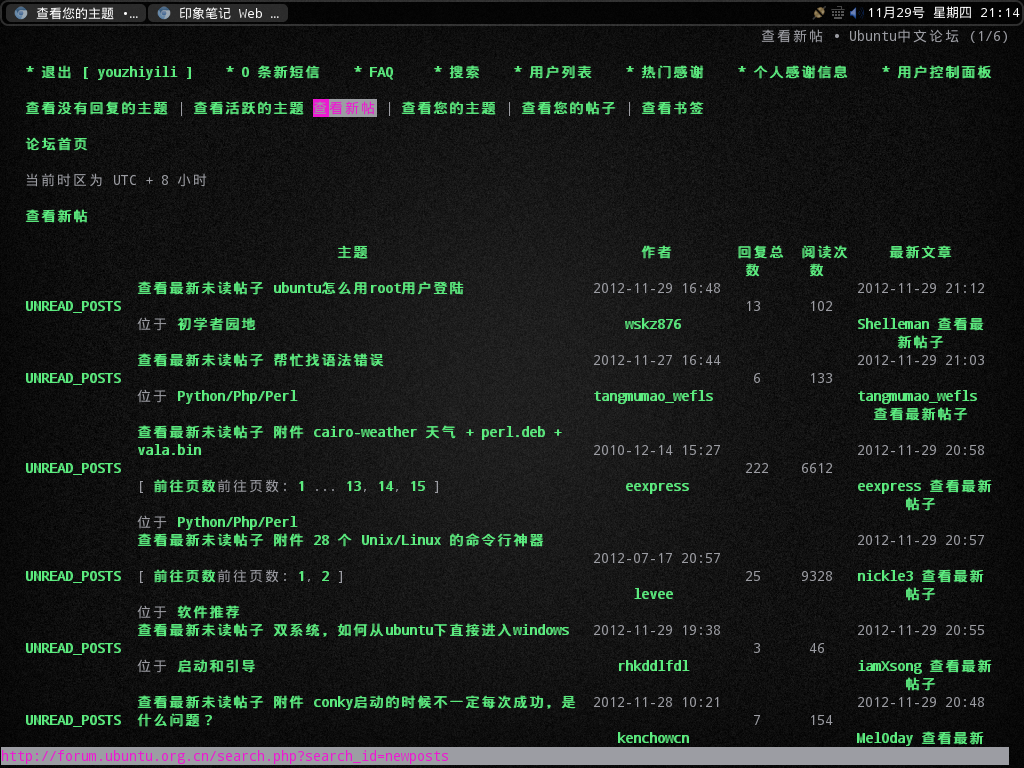
Task: Open thread ubuntu怎么用root用户登陆
Action: [x=368, y=289]
